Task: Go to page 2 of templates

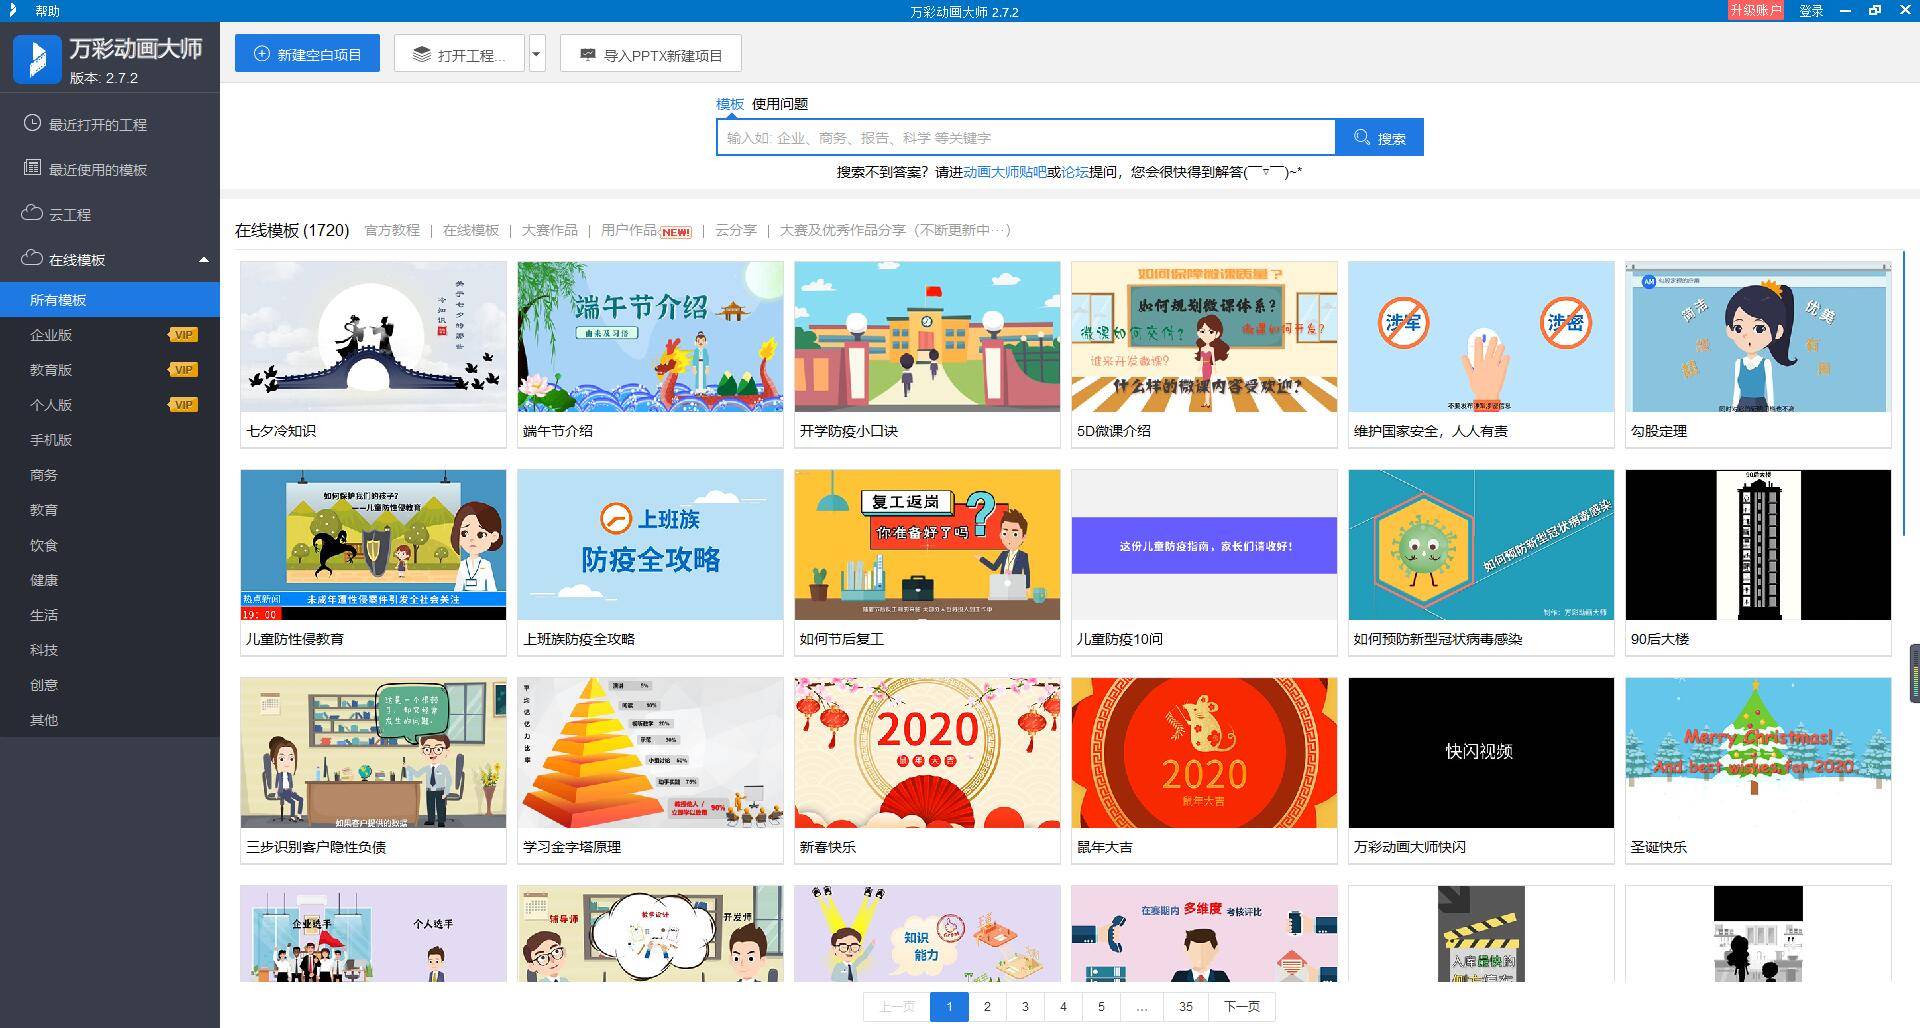Action: (987, 1007)
